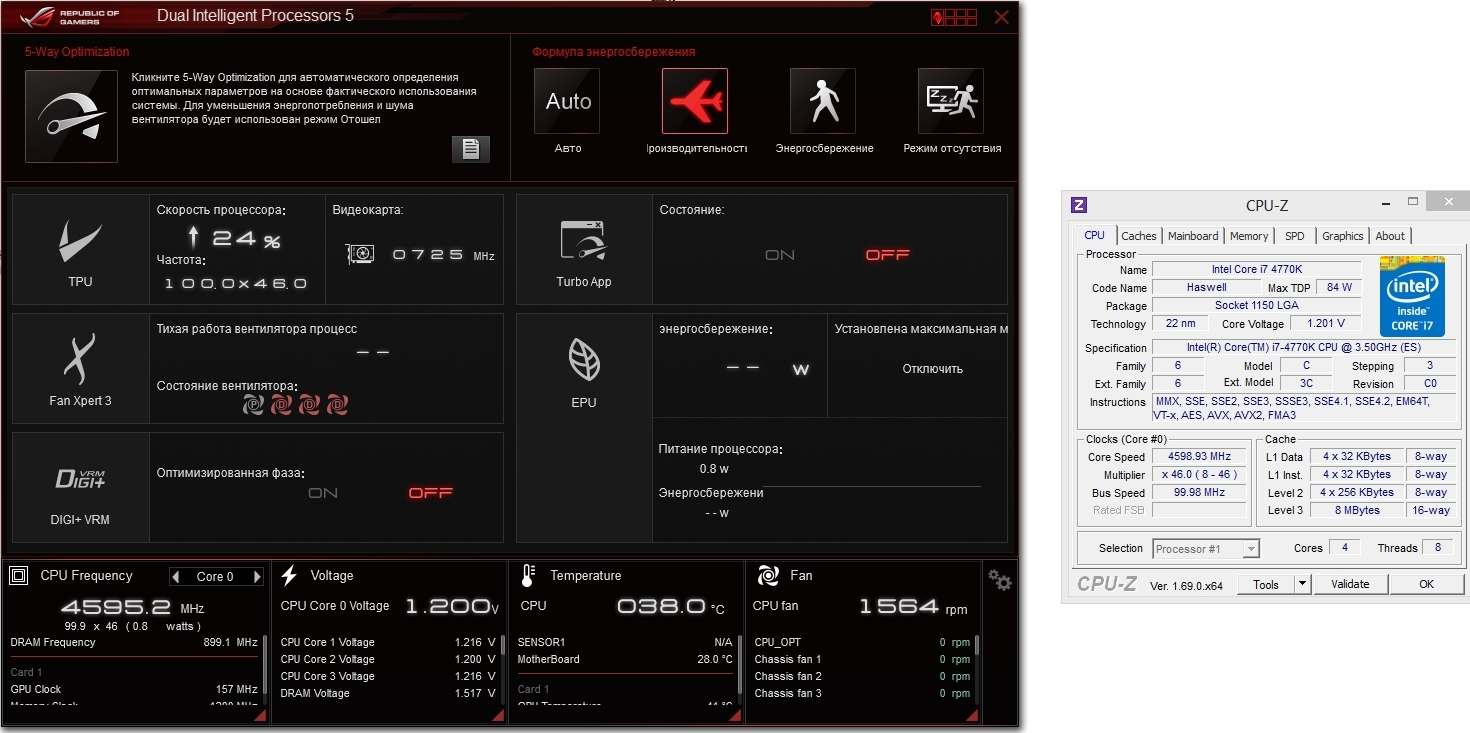Turn DIGI+ optimized phase OFF
This screenshot has height=733, width=1470.
431,493
